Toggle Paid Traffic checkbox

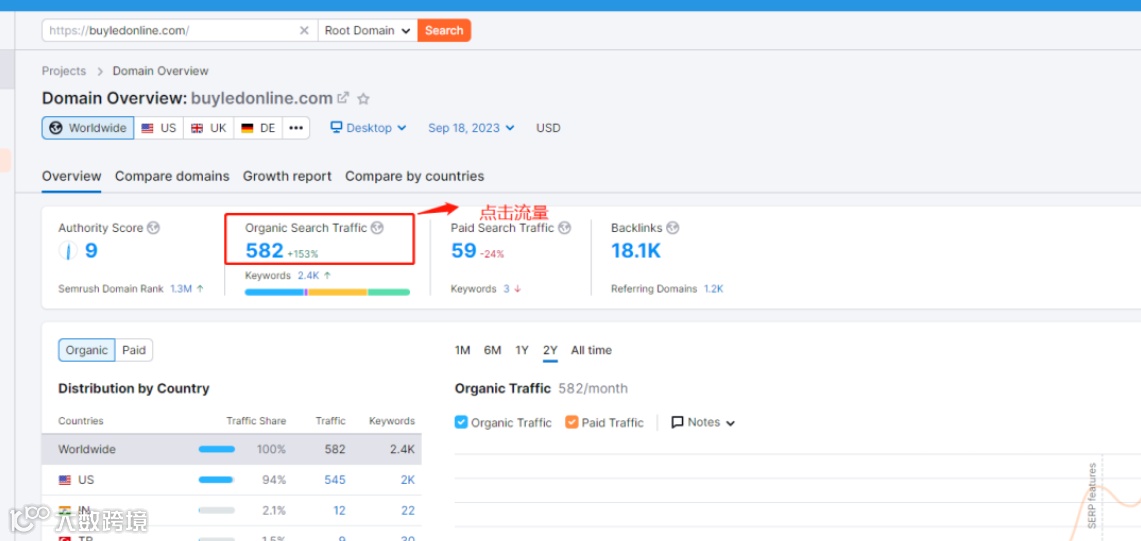[571, 422]
